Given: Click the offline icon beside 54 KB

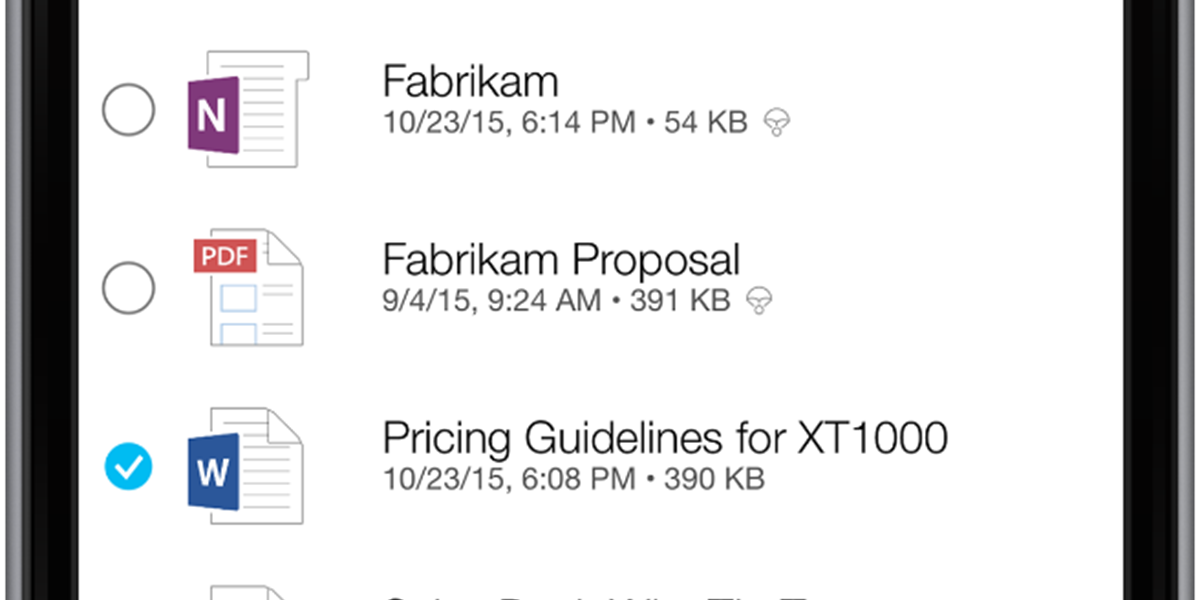Looking at the screenshot, I should (774, 123).
